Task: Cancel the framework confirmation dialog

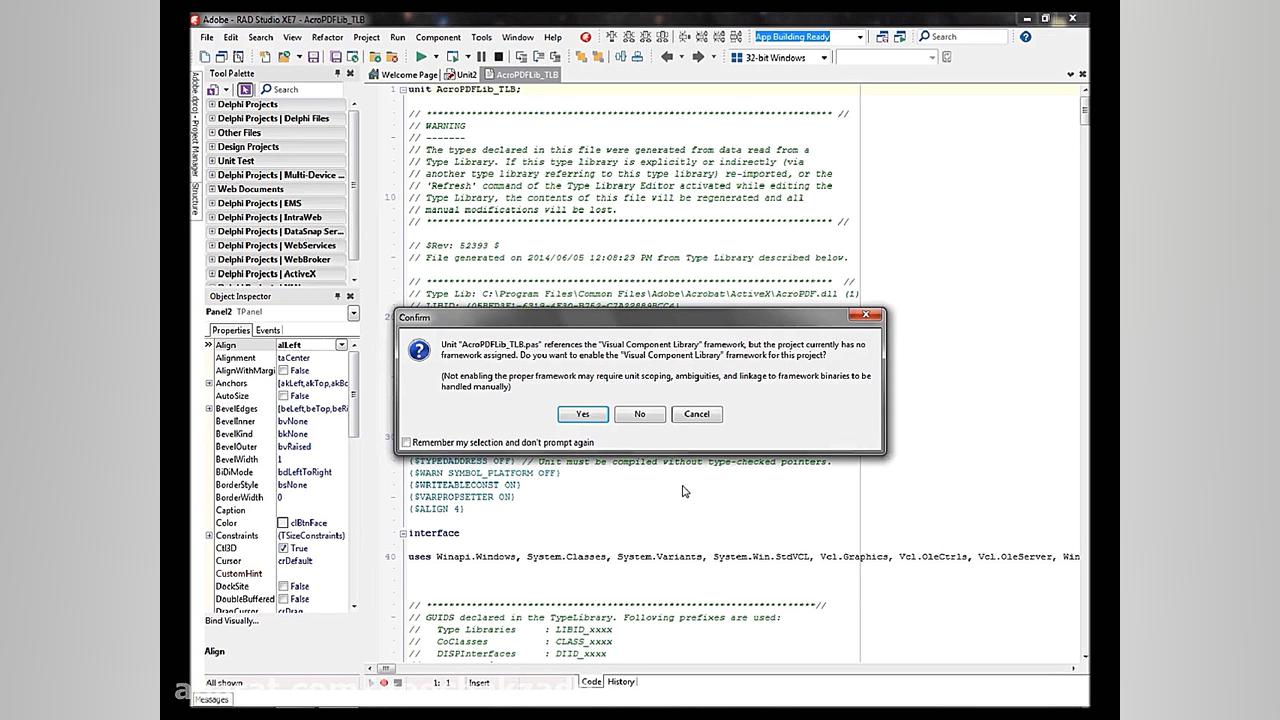Action: coord(696,414)
